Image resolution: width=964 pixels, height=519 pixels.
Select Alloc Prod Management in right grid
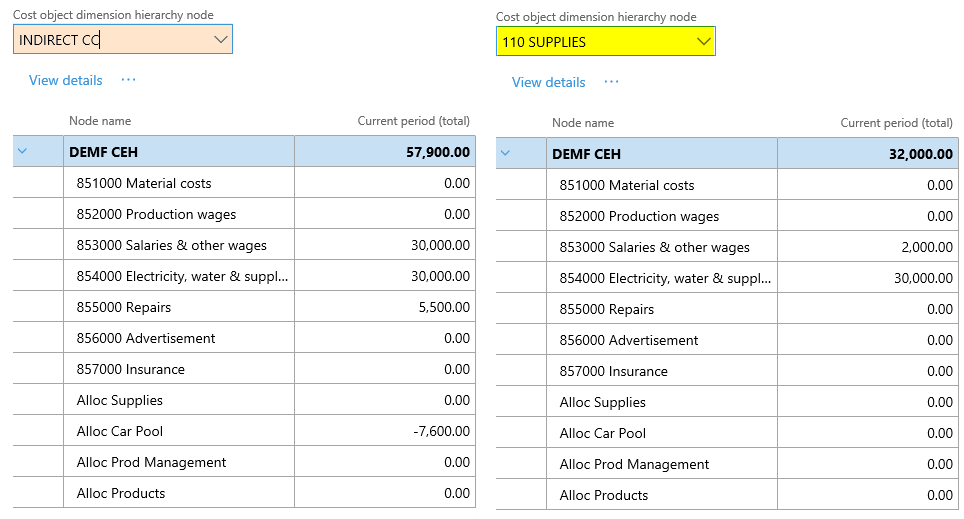tap(634, 464)
